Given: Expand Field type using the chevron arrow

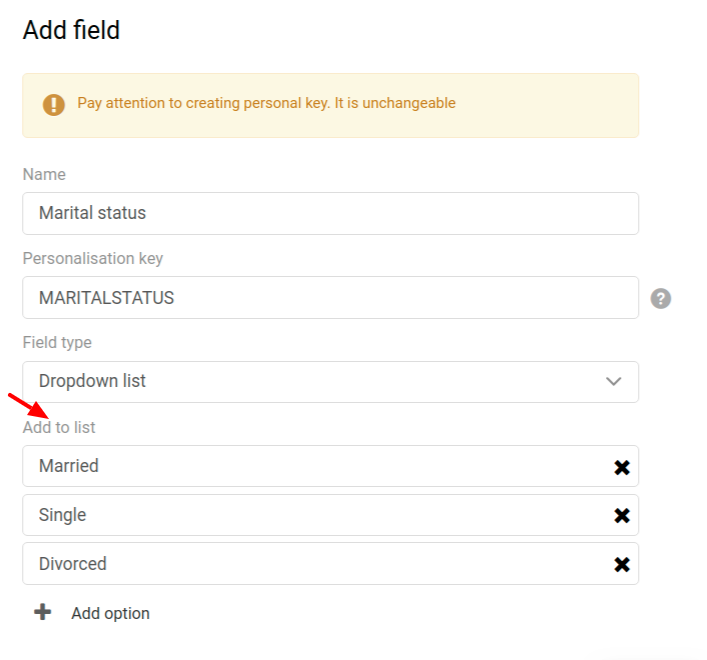Looking at the screenshot, I should pyautogui.click(x=613, y=381).
